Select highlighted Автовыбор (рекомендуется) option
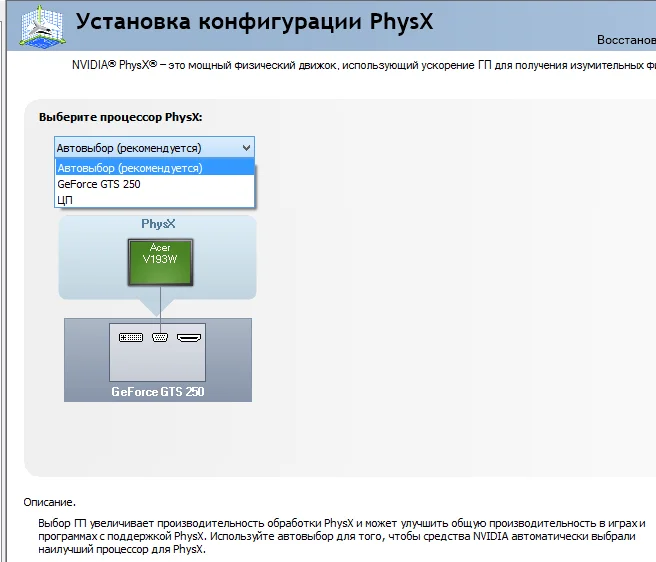 point(155,168)
